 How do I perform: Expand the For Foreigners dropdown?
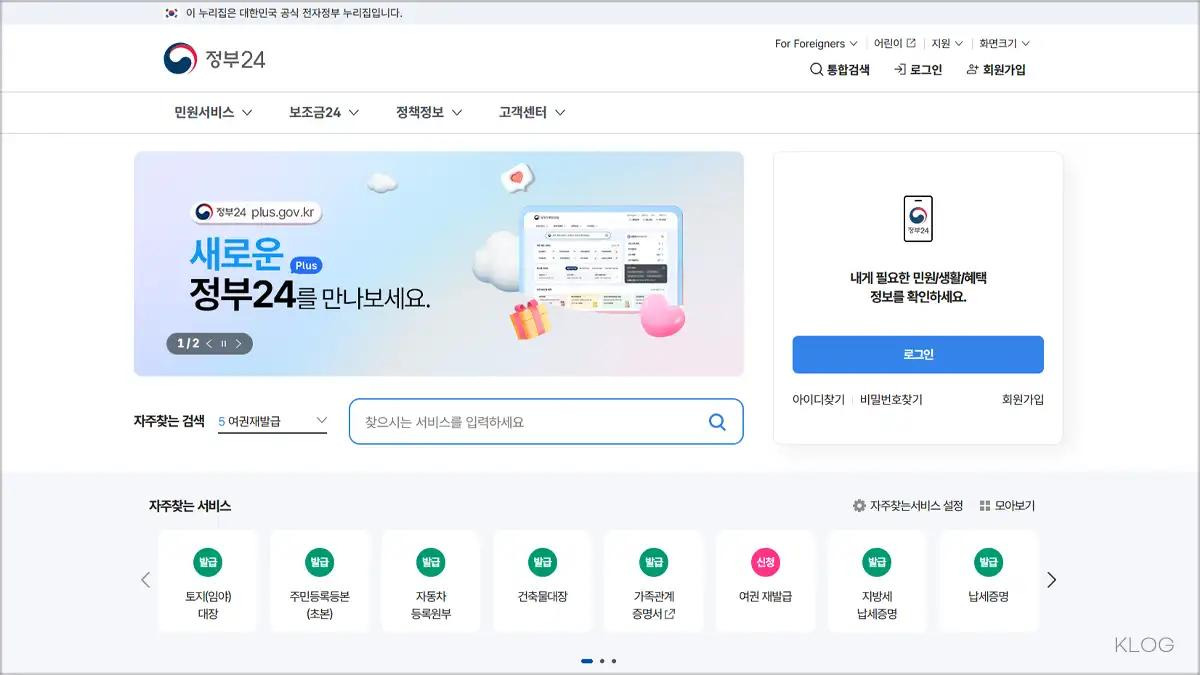point(816,43)
